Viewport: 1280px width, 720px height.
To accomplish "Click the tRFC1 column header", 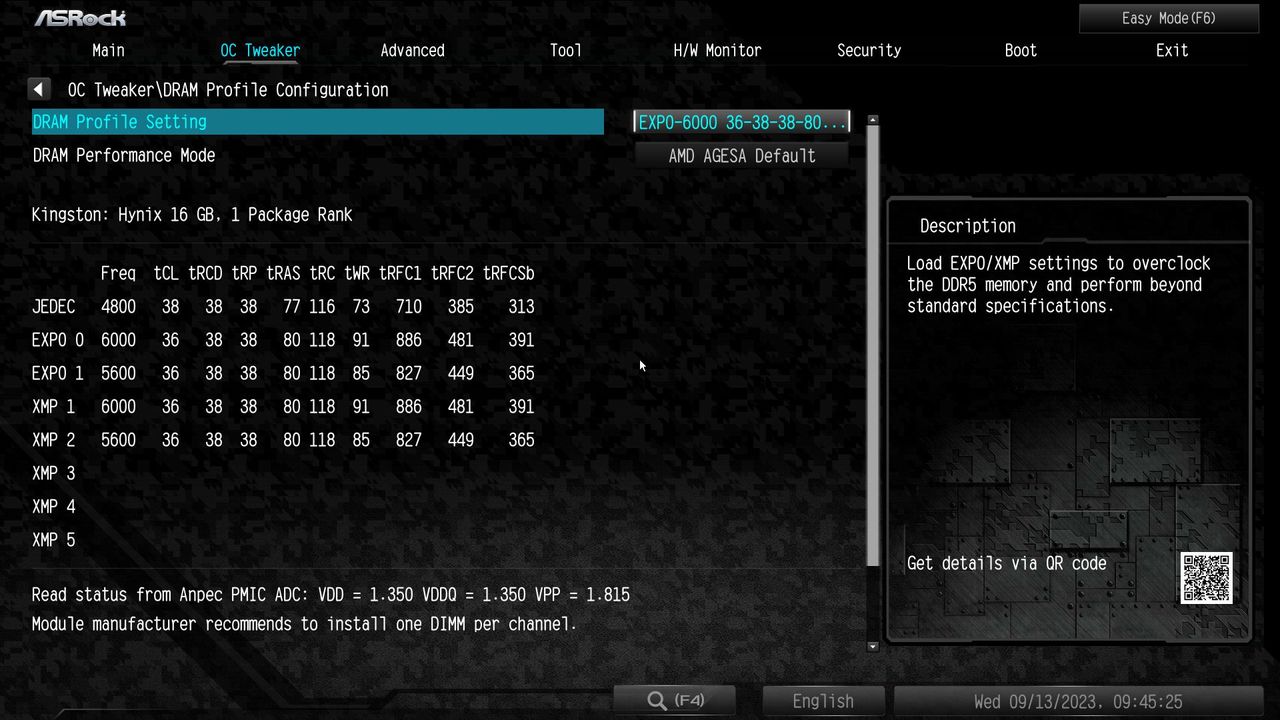I will pyautogui.click(x=400, y=273).
